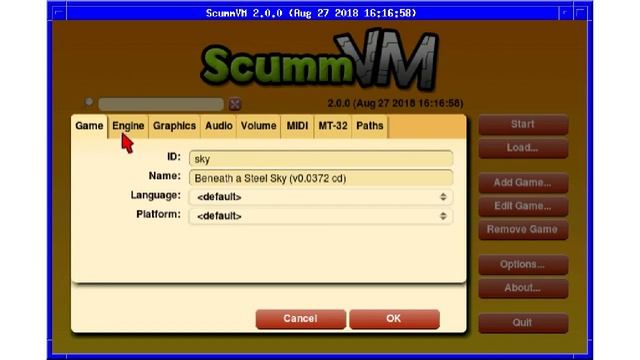Open the MIDI tab
Screen dimensions: 640x360
297,126
